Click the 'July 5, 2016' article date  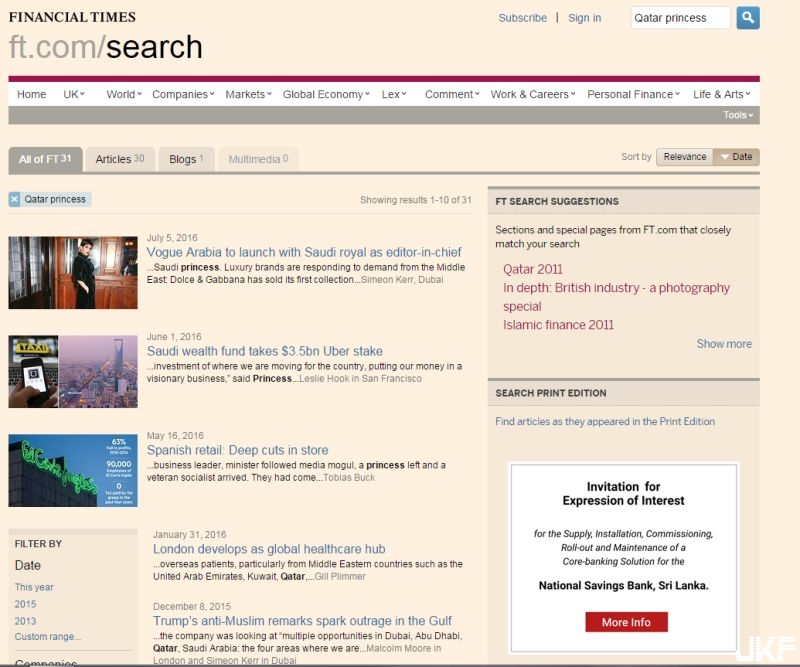[172, 238]
